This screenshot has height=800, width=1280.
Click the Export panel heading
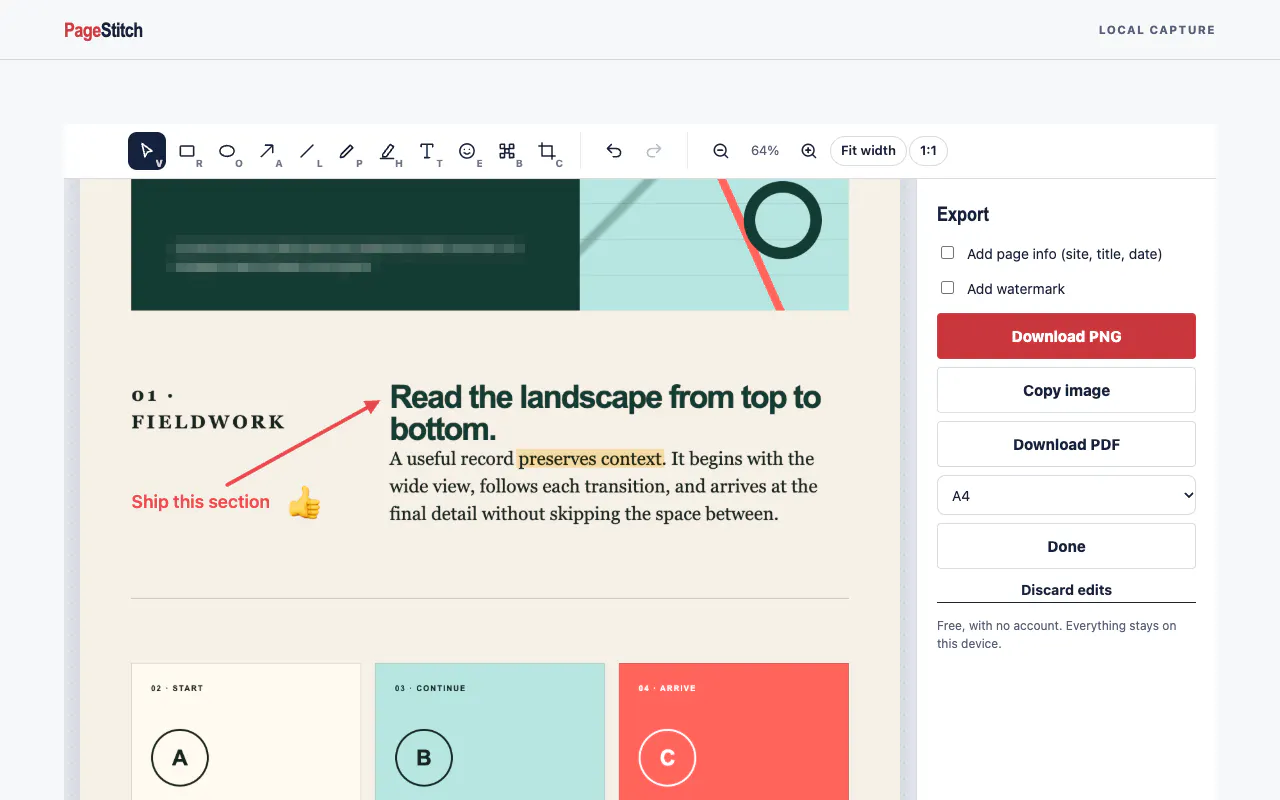click(963, 214)
